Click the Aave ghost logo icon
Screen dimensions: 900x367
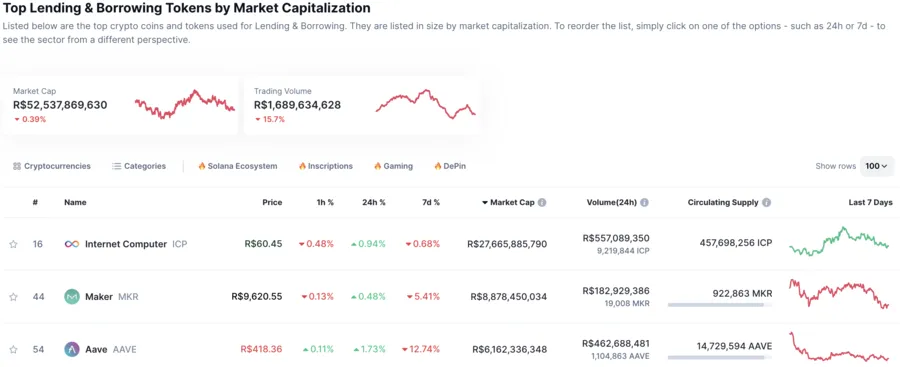[x=72, y=349]
